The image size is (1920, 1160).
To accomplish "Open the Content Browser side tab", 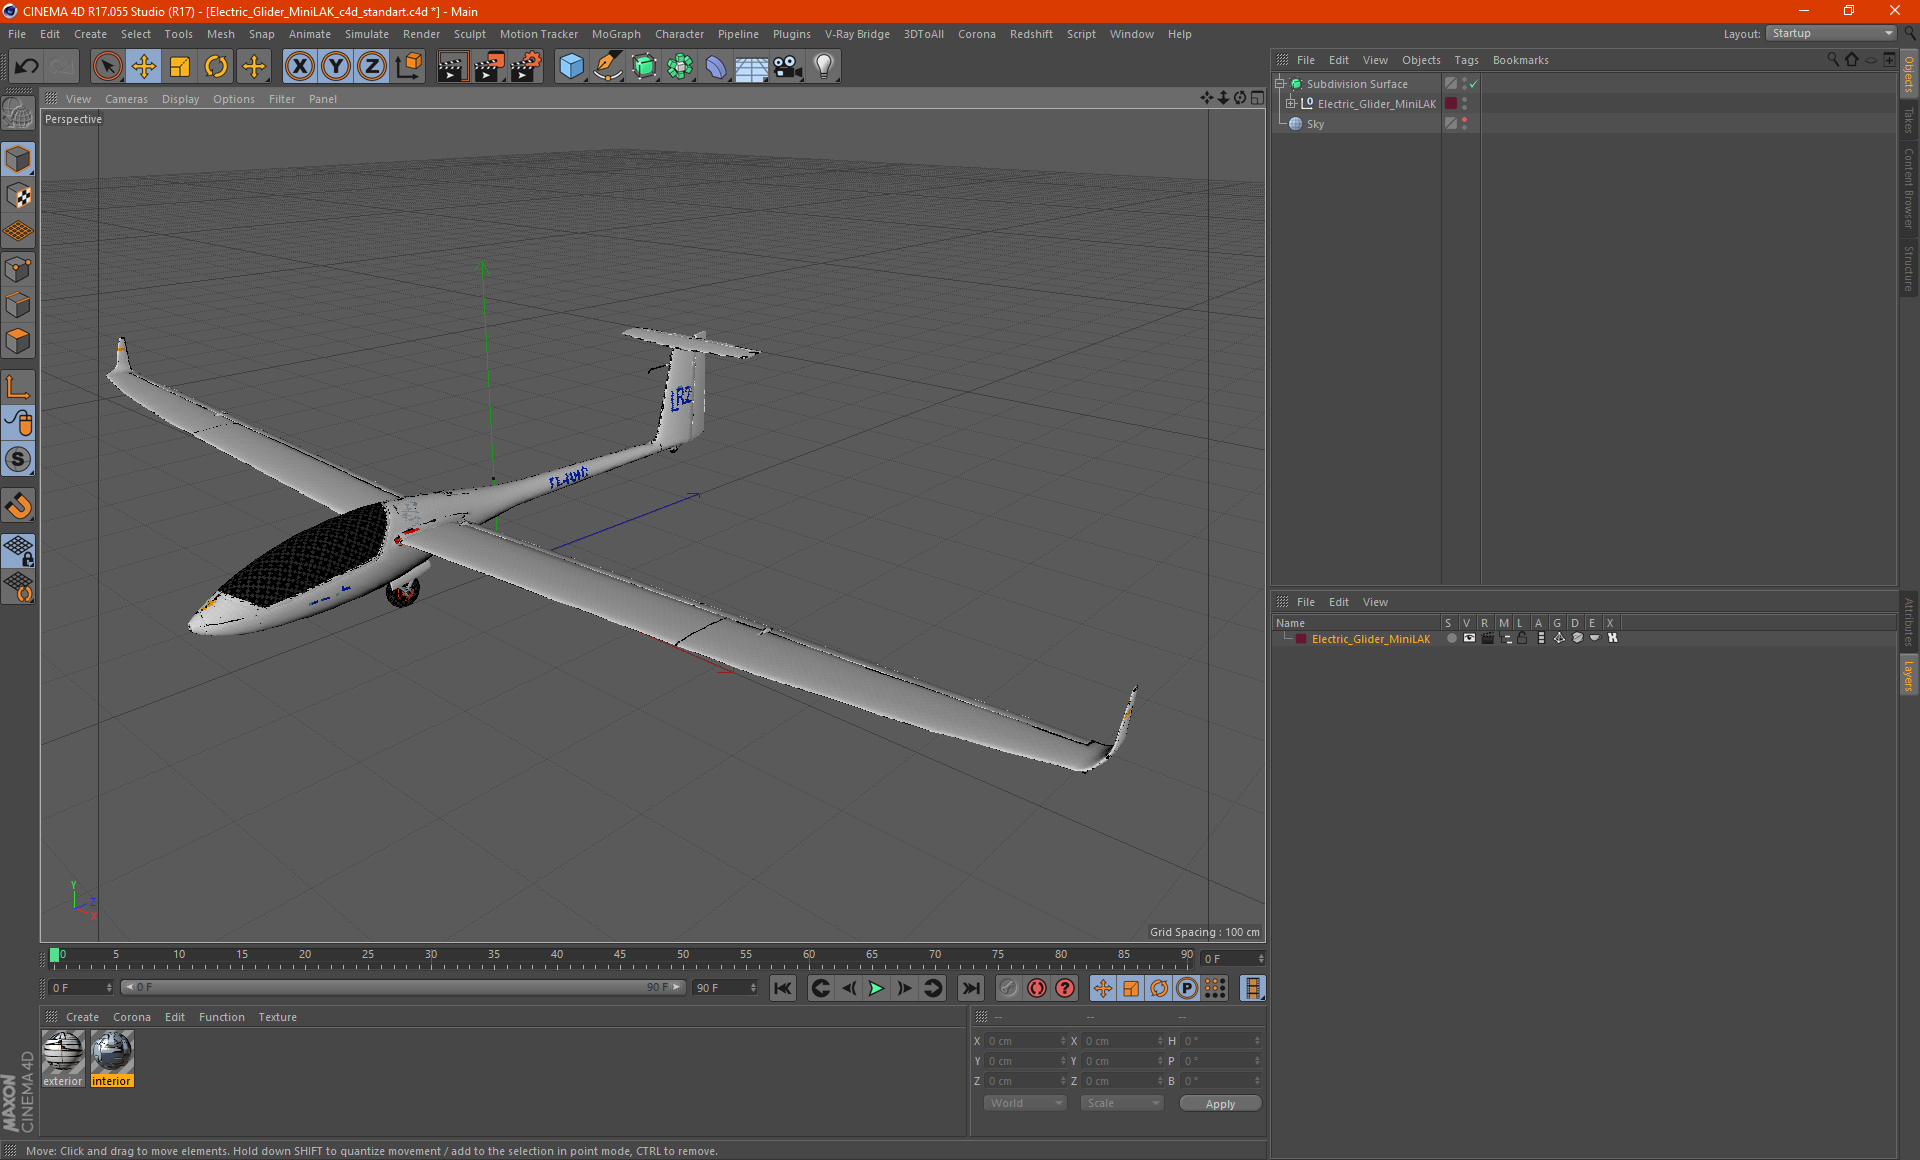I will click(x=1909, y=188).
